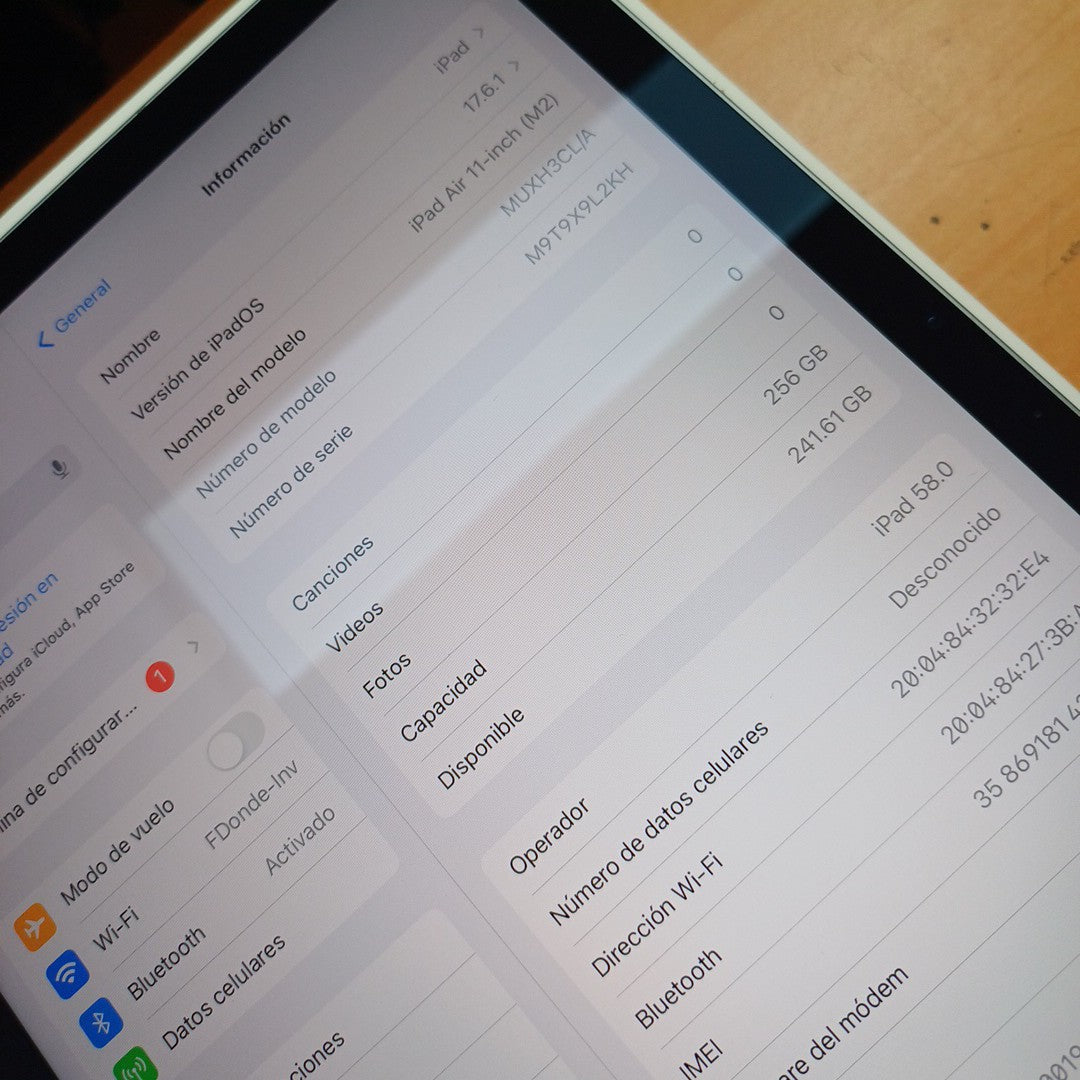Open the finish setup row chevron
Viewport: 1080px width, 1080px height.
tap(194, 646)
